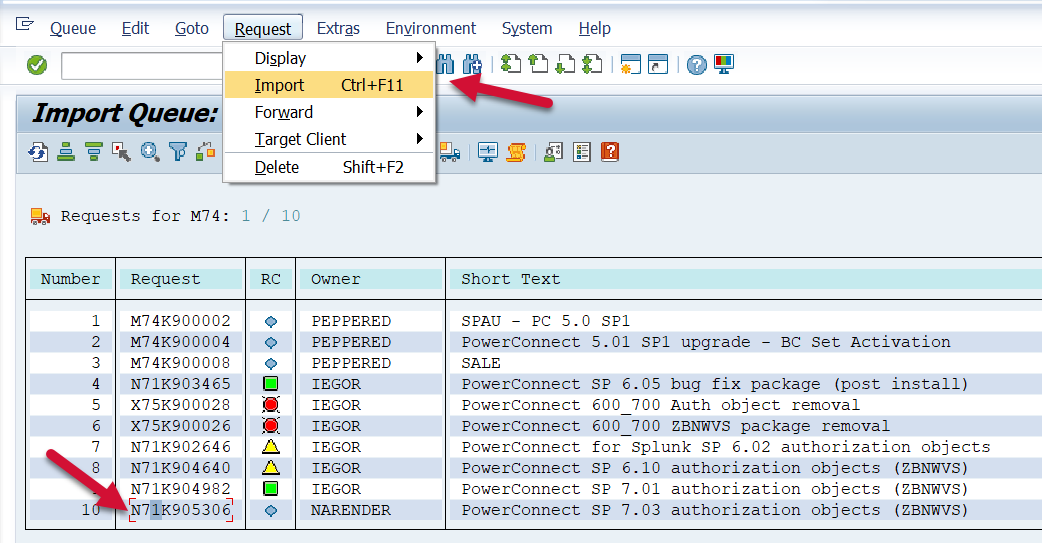Expand the Display submenu

(329, 58)
